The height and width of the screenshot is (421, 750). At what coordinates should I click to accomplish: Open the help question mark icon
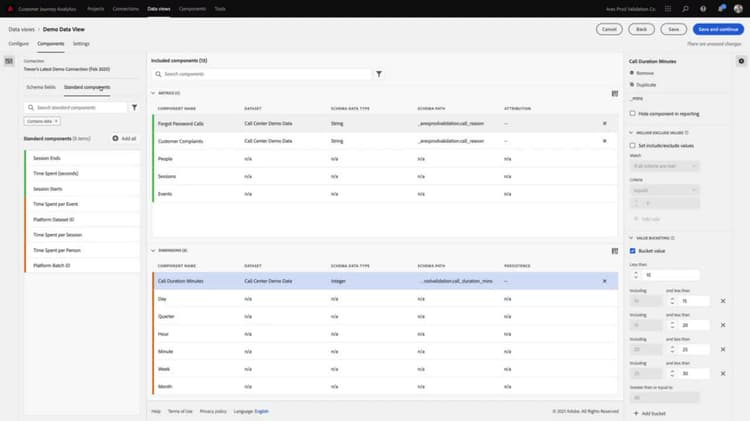pos(703,9)
